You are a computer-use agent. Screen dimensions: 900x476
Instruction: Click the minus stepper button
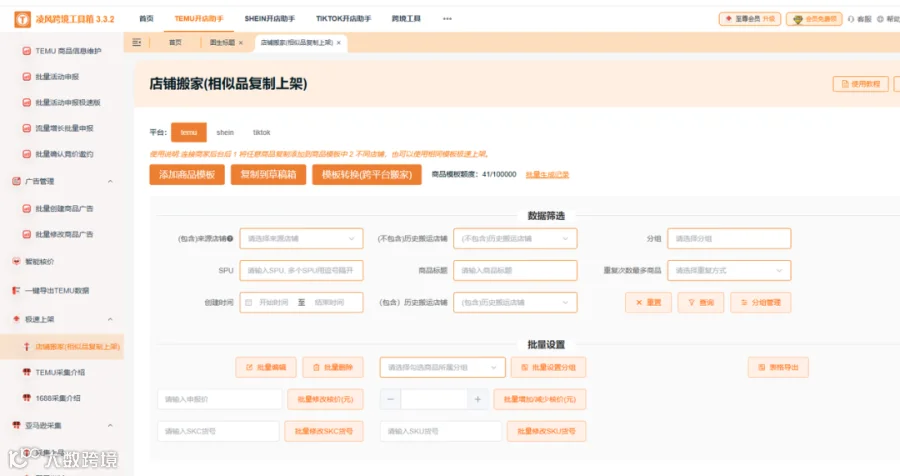point(390,399)
